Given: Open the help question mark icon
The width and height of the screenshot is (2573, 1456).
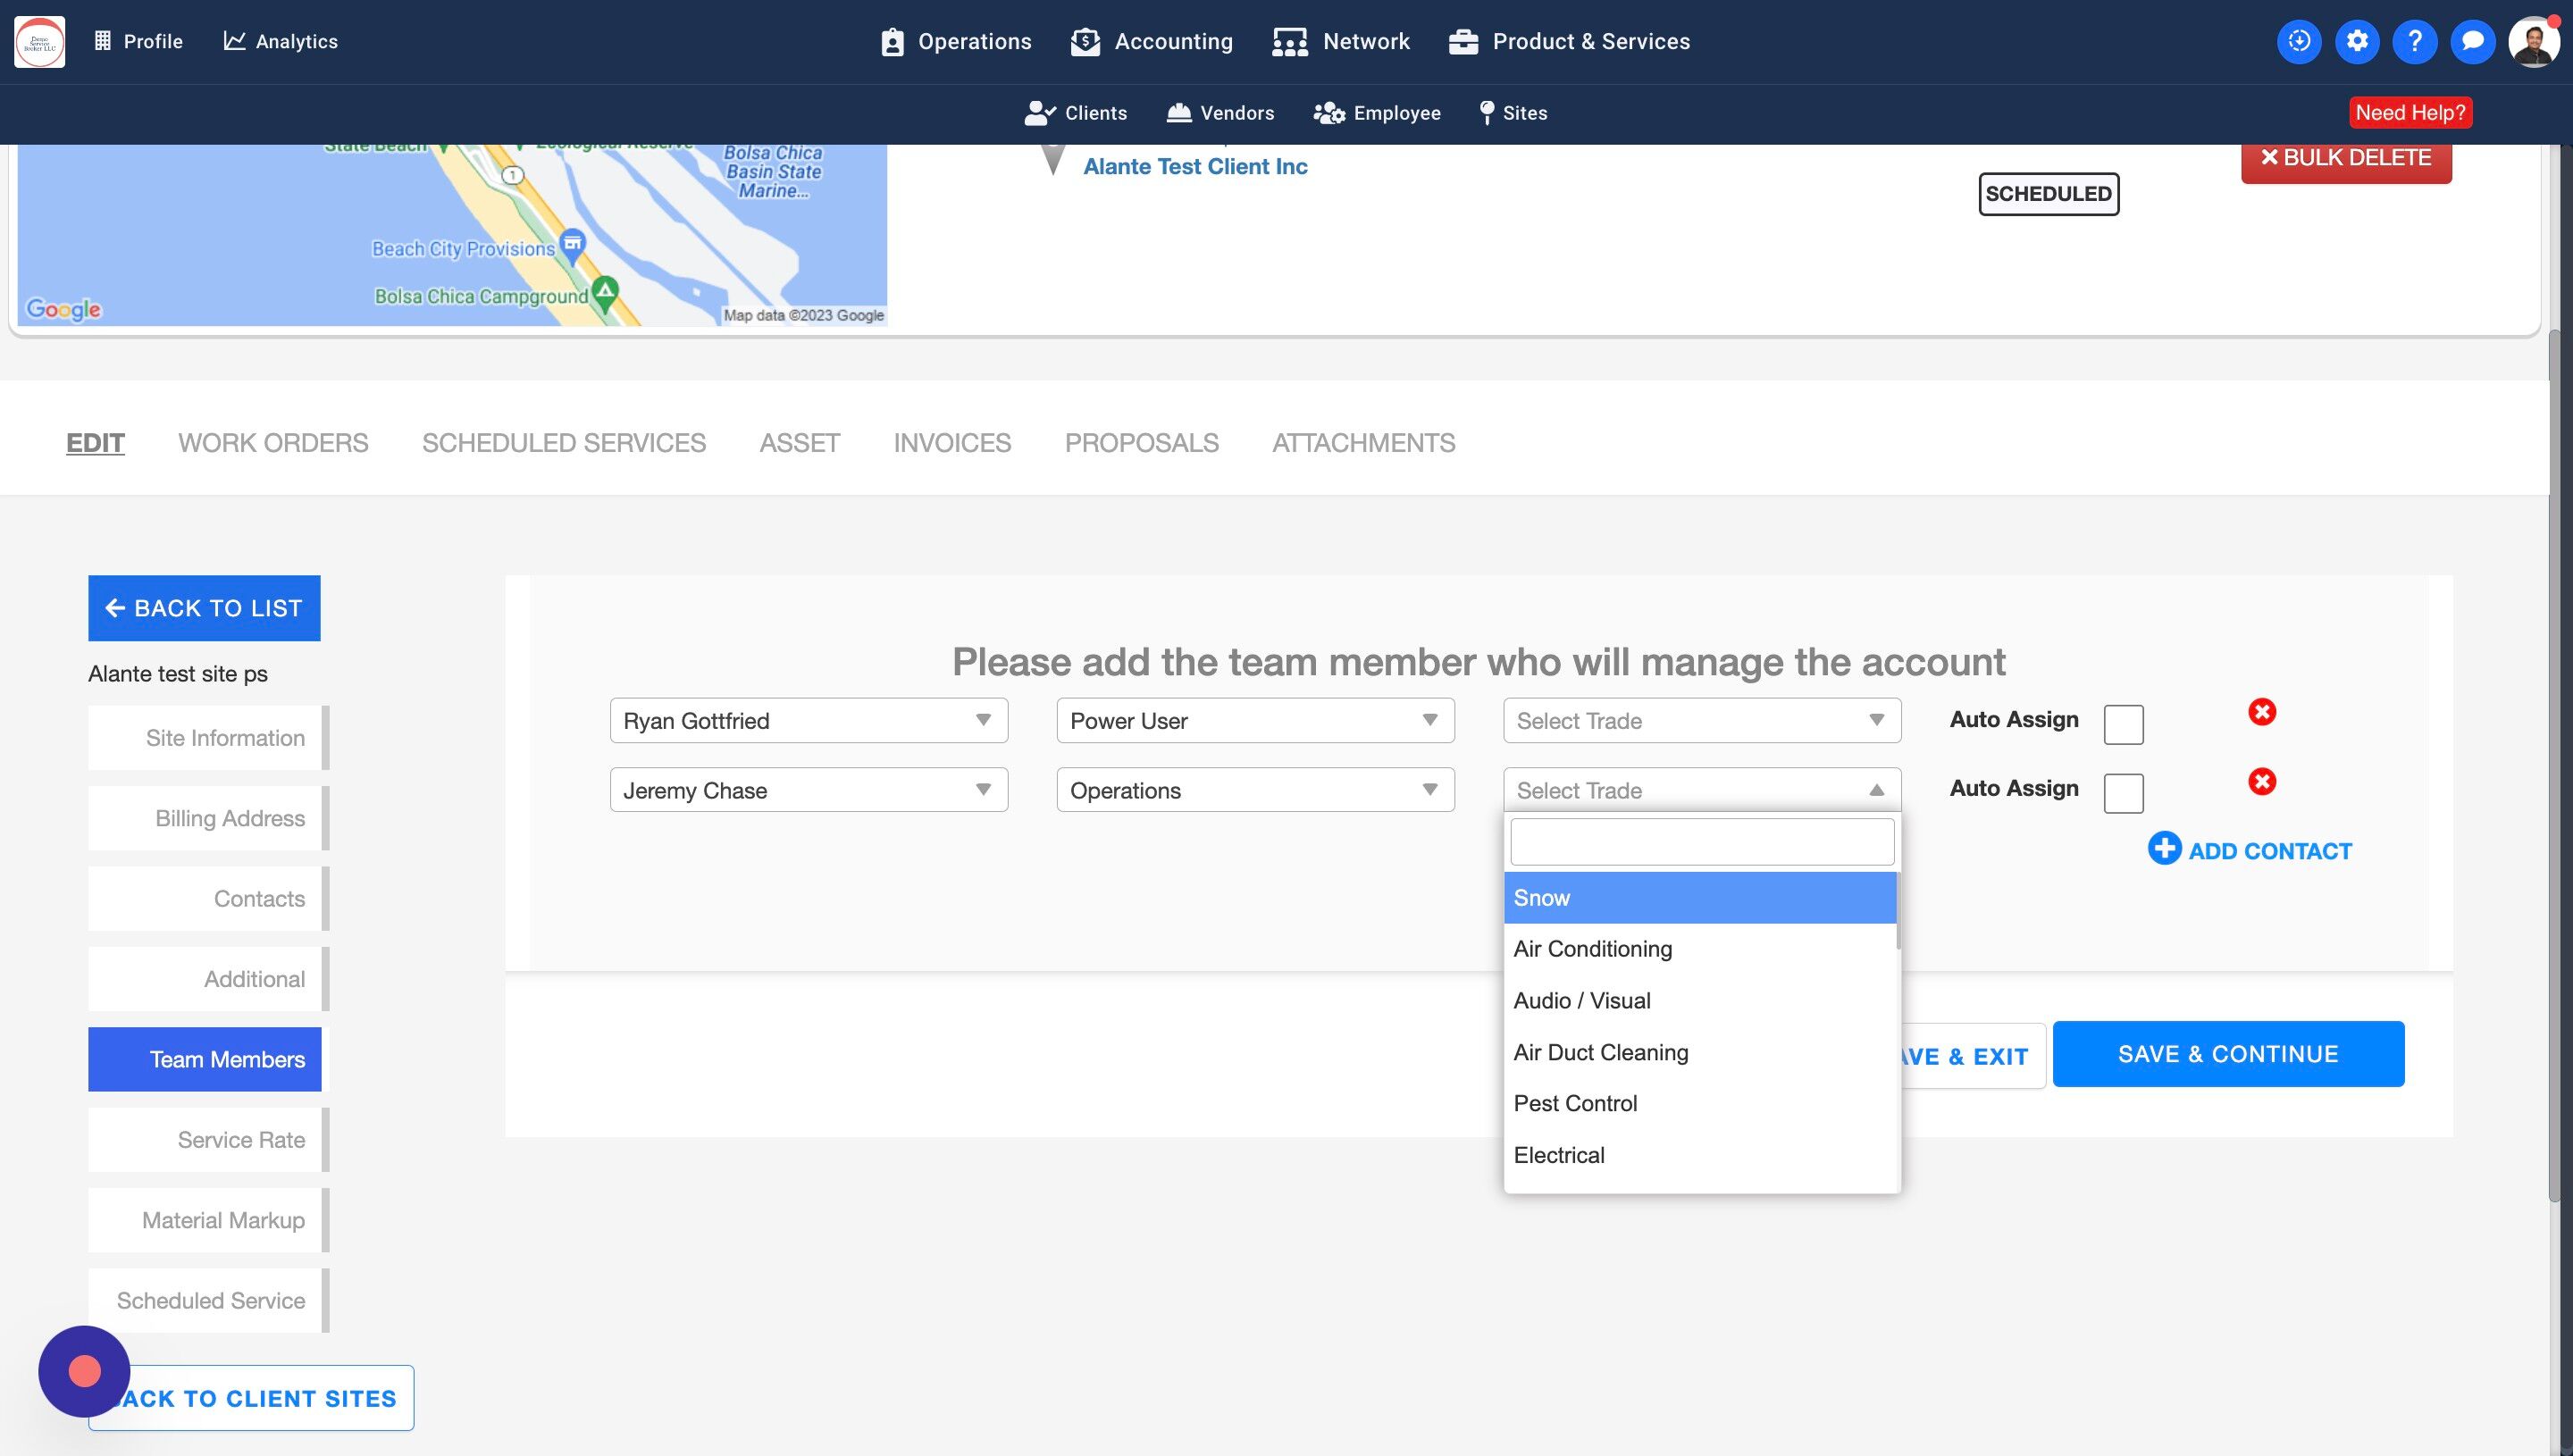Looking at the screenshot, I should [2414, 41].
